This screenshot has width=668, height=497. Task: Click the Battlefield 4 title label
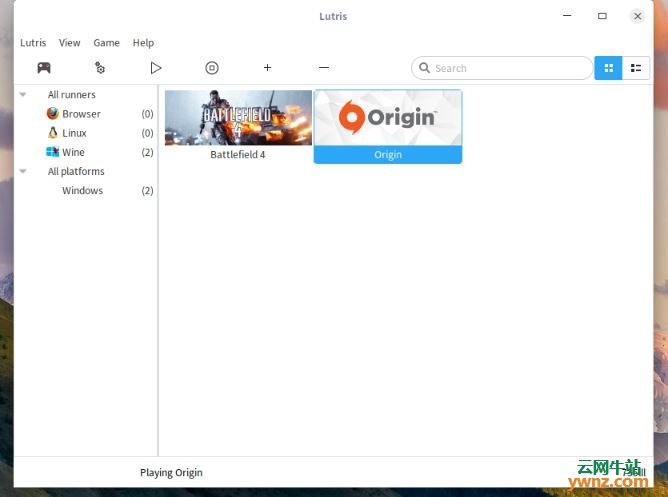238,155
